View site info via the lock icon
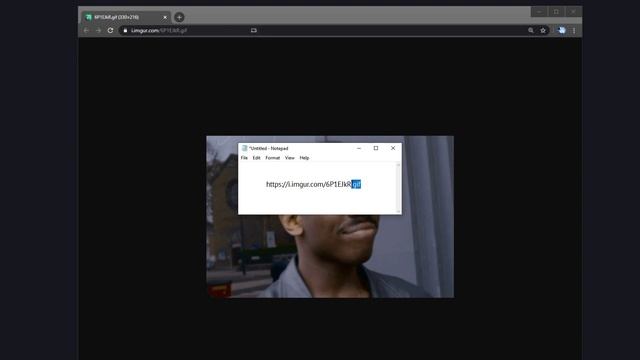Image resolution: width=640 pixels, height=360 pixels. pos(125,30)
